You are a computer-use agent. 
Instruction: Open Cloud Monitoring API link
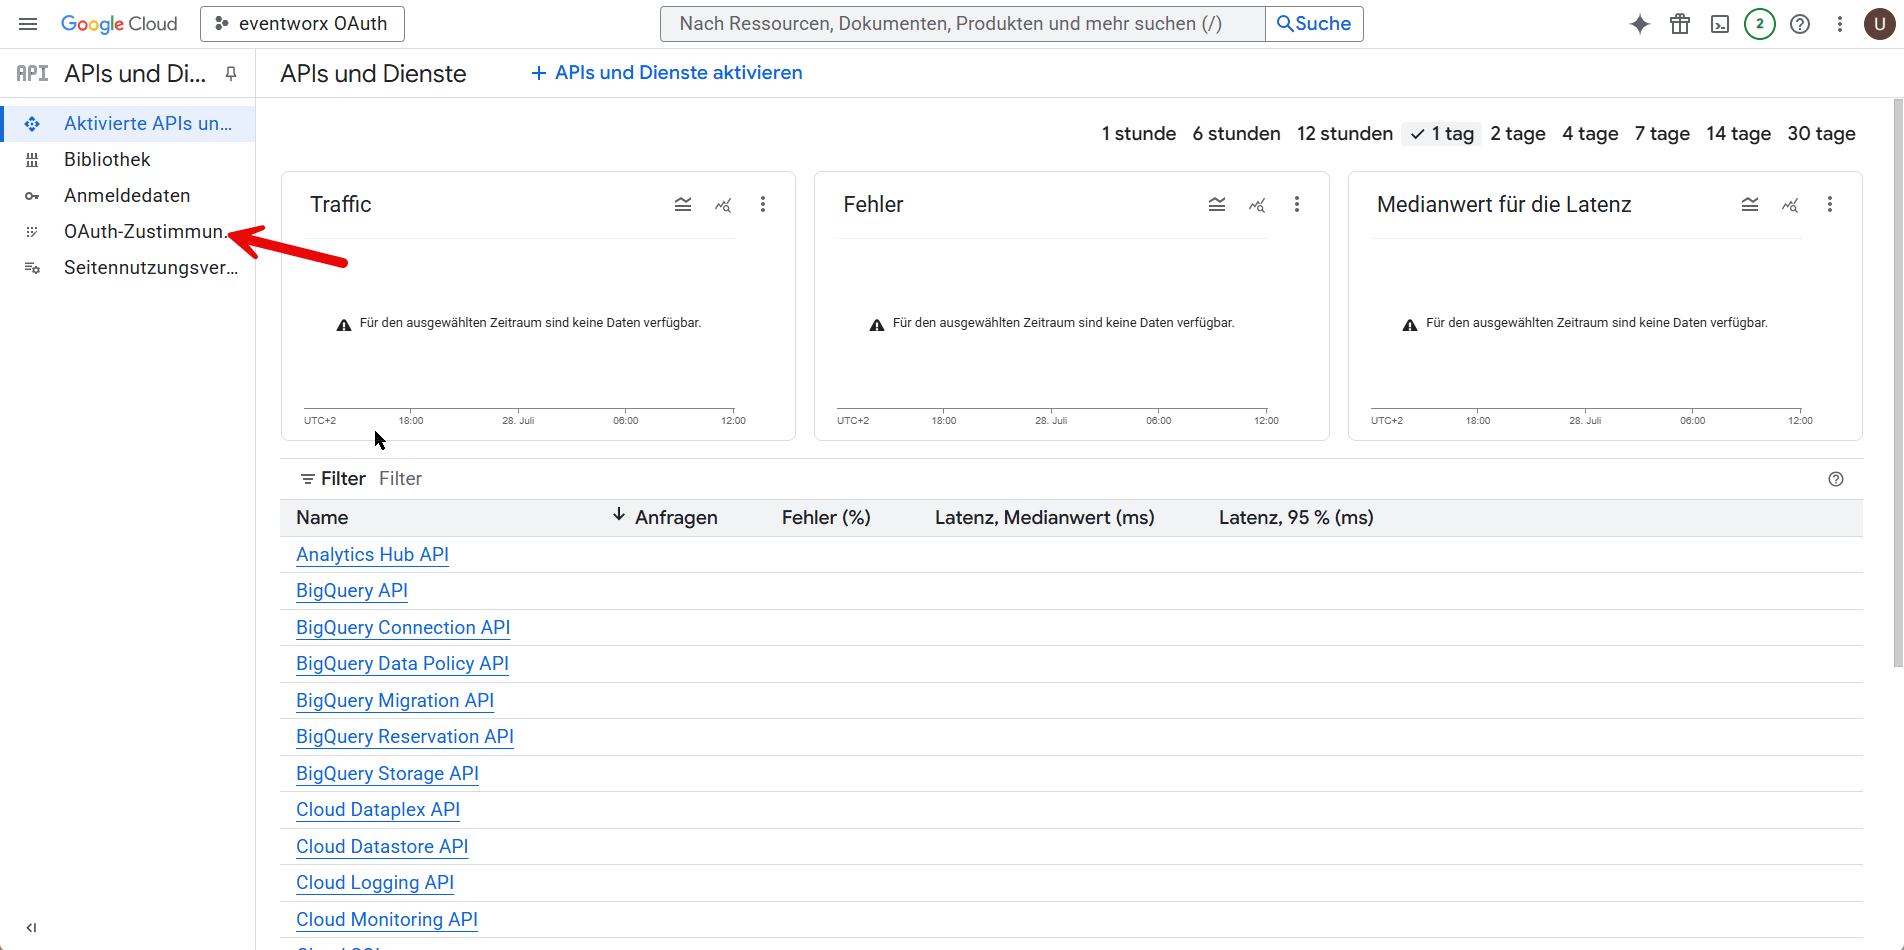tap(387, 920)
